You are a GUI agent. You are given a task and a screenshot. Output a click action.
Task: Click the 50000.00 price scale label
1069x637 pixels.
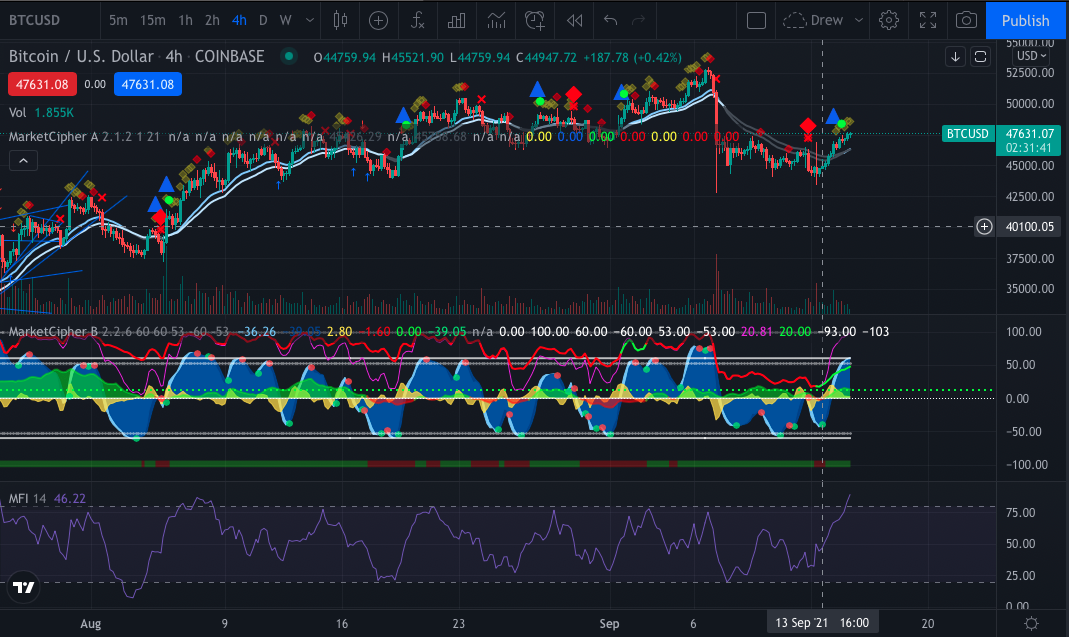pos(1029,104)
